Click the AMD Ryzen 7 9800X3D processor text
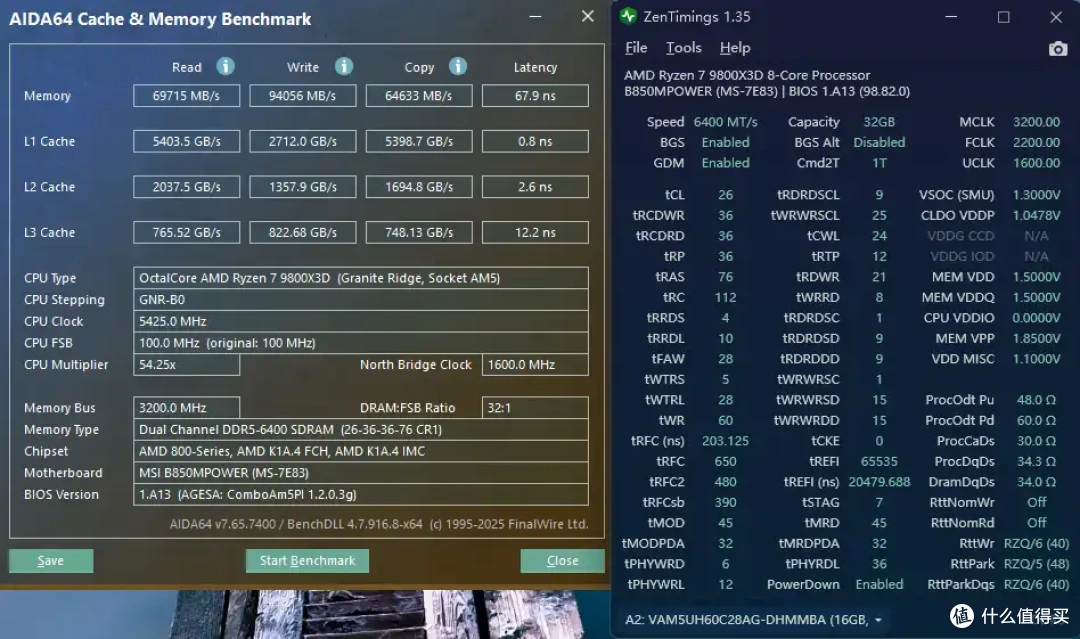The image size is (1080, 639). (747, 75)
